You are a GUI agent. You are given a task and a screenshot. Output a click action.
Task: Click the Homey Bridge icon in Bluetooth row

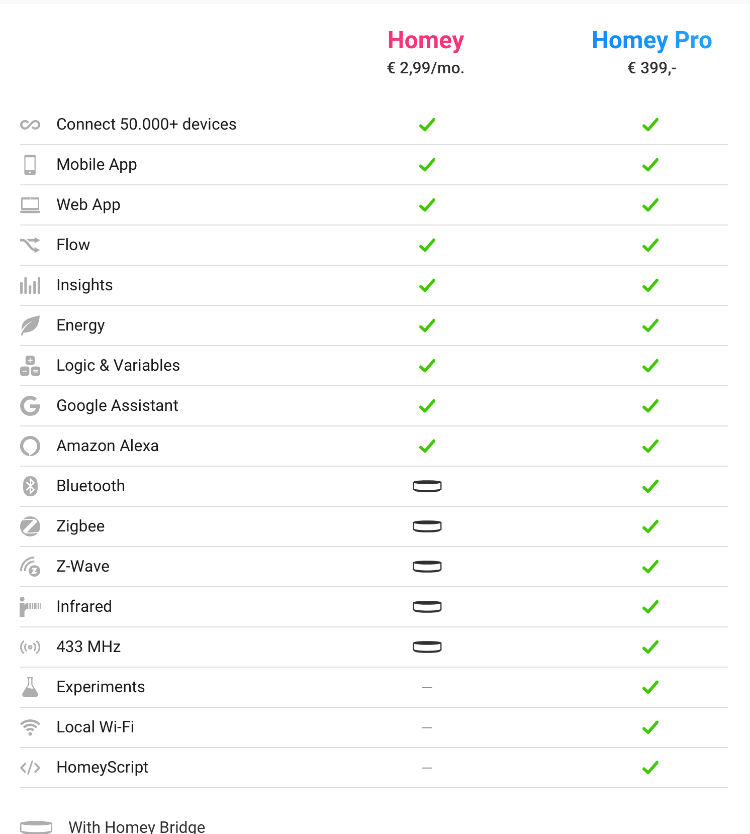click(x=427, y=486)
